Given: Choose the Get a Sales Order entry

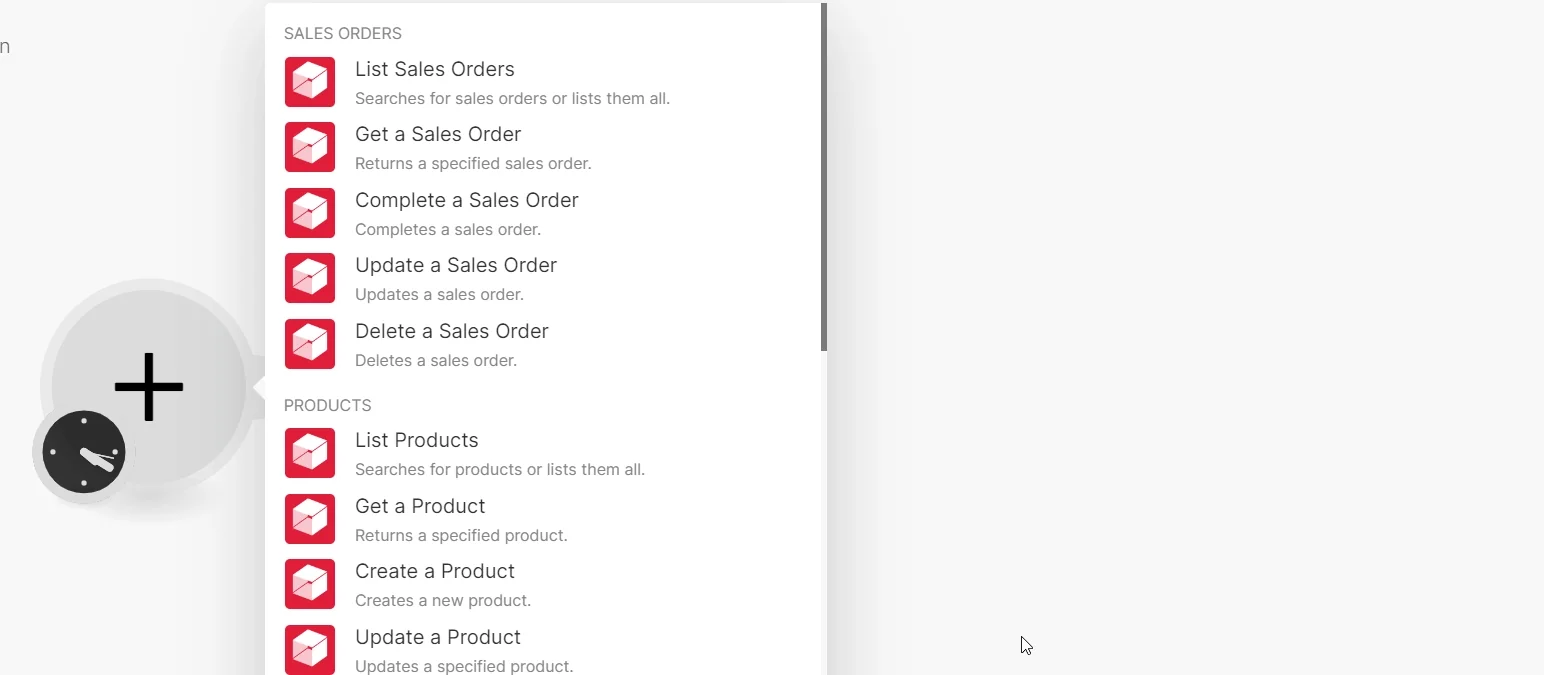Looking at the screenshot, I should coord(543,147).
